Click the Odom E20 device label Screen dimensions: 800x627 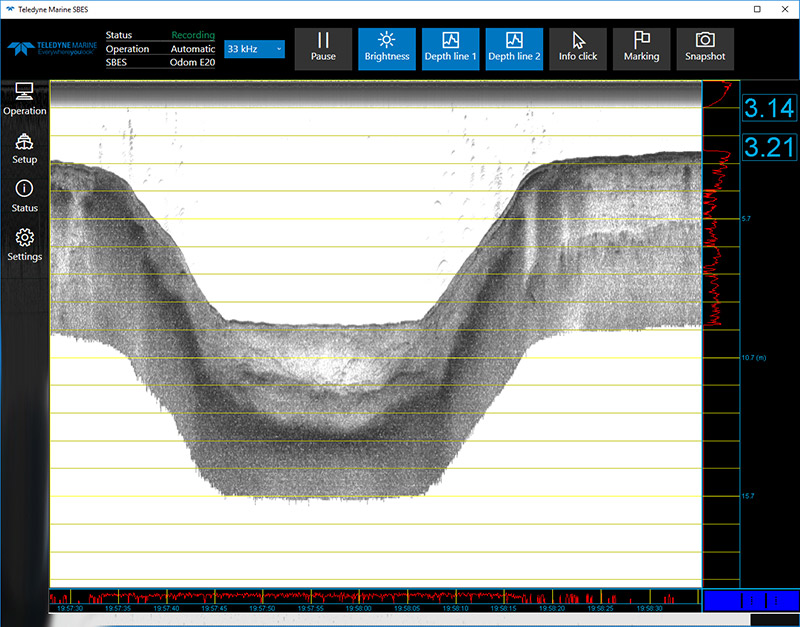(193, 62)
